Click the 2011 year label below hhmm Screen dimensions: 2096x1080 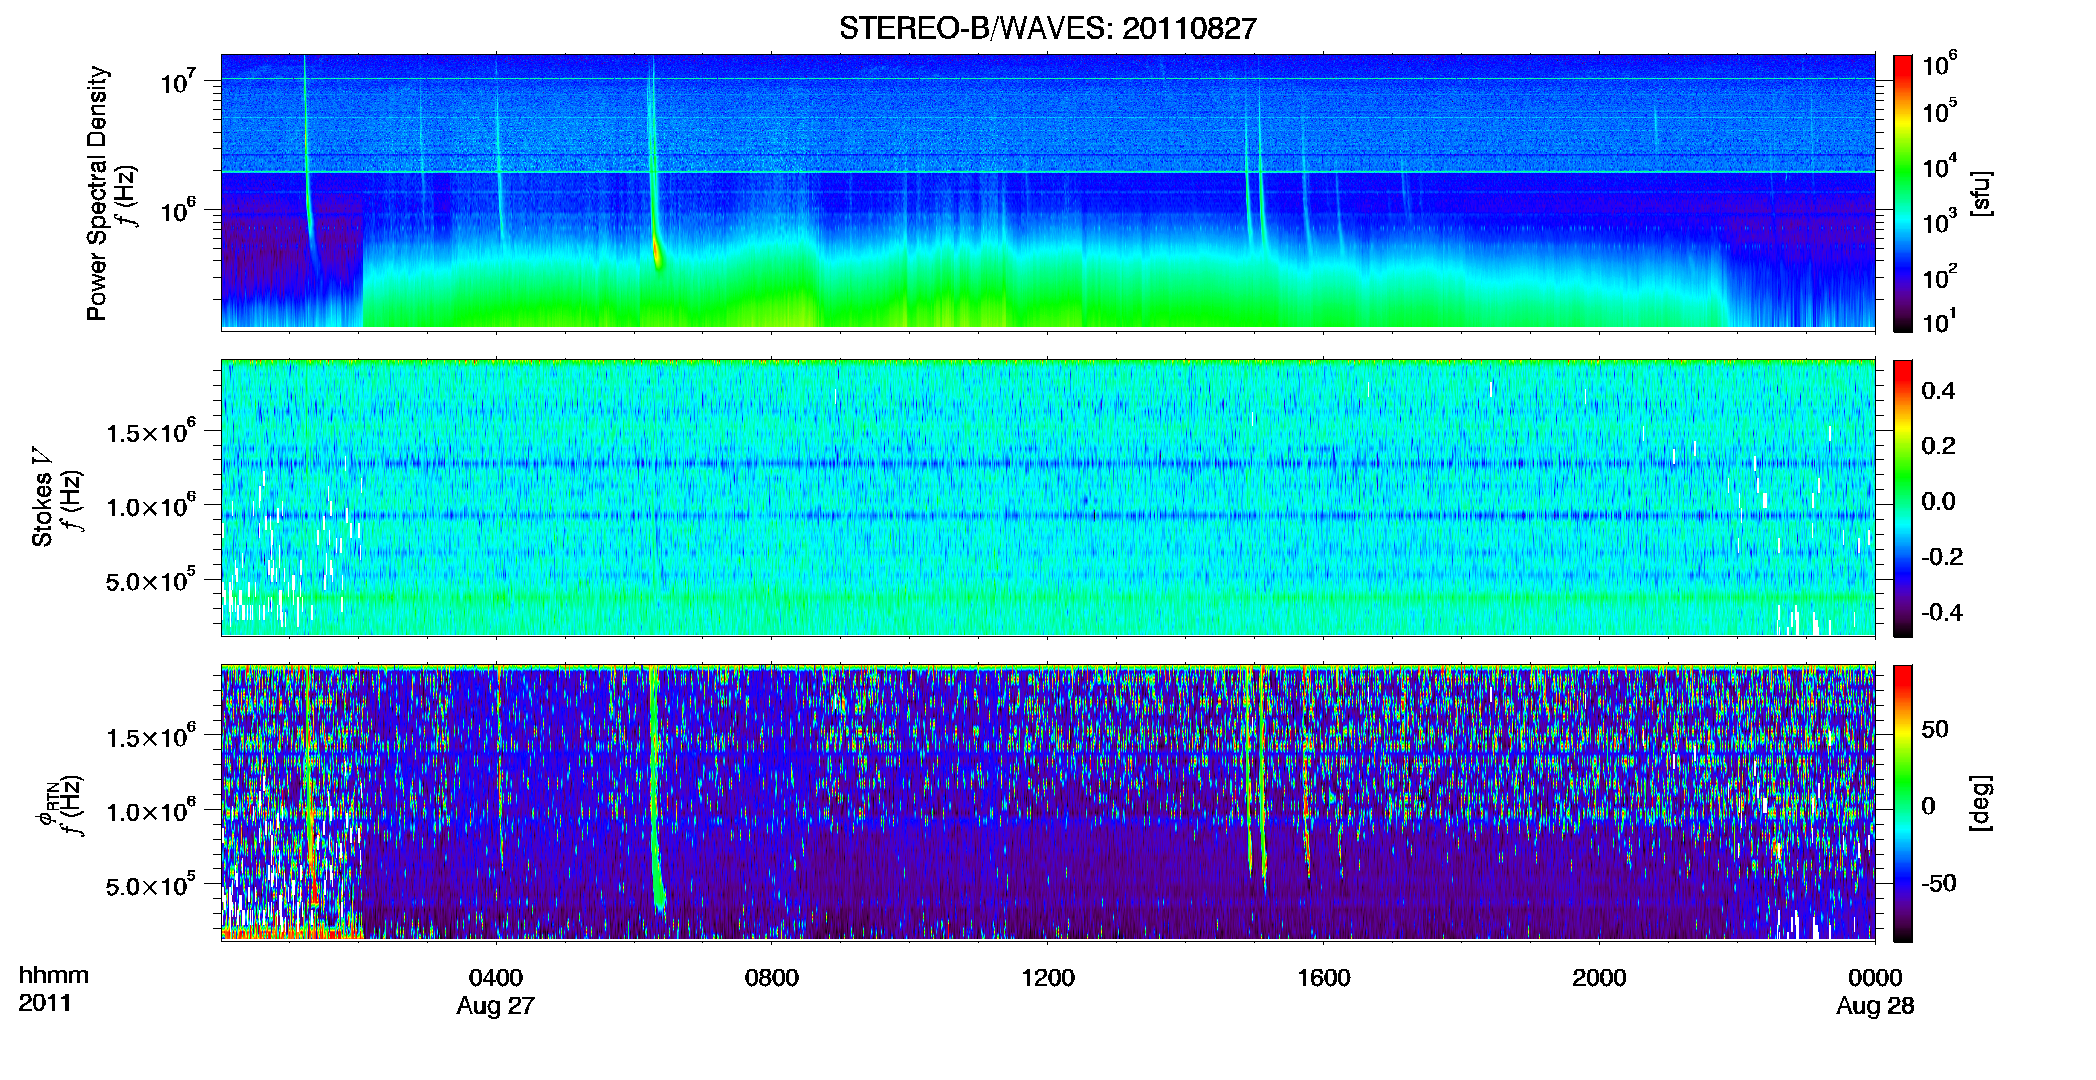[45, 1003]
